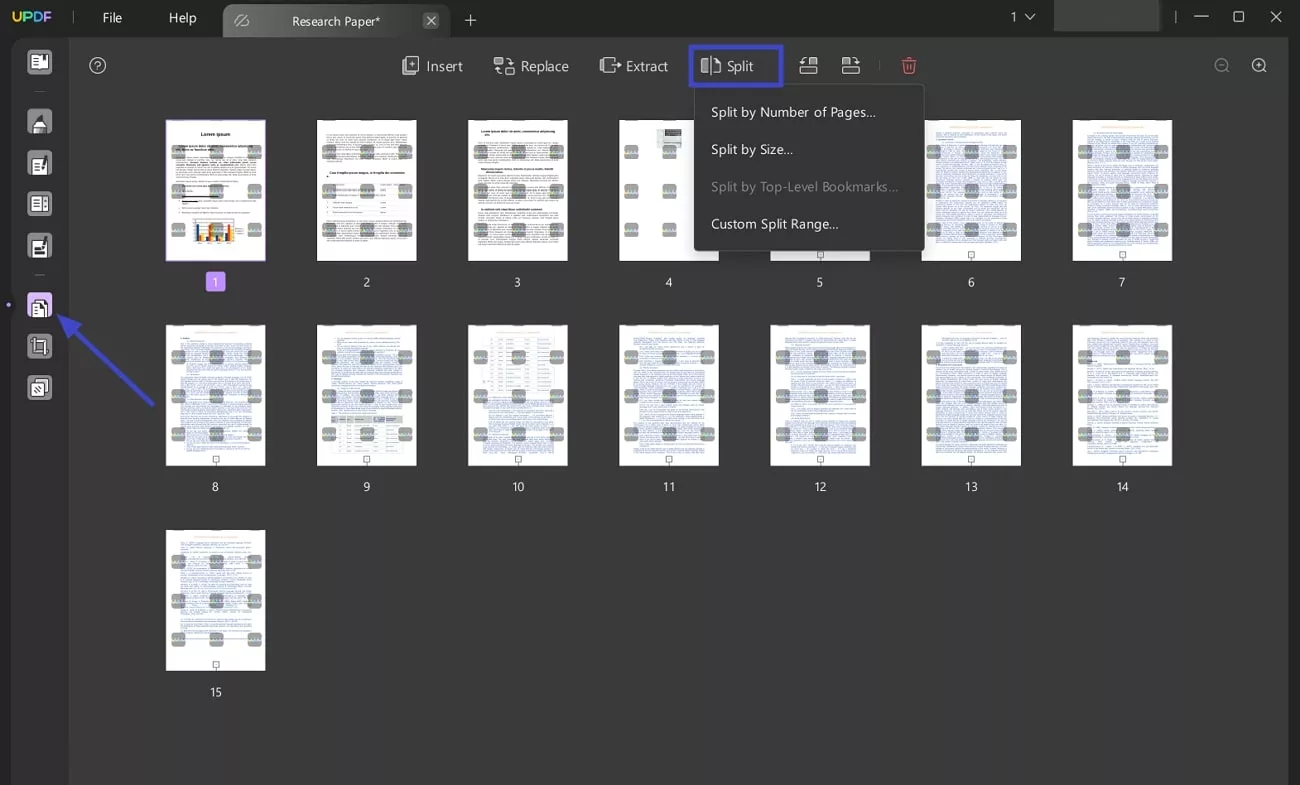Image resolution: width=1300 pixels, height=785 pixels.
Task: Add a new tab with plus icon
Action: pyautogui.click(x=470, y=20)
